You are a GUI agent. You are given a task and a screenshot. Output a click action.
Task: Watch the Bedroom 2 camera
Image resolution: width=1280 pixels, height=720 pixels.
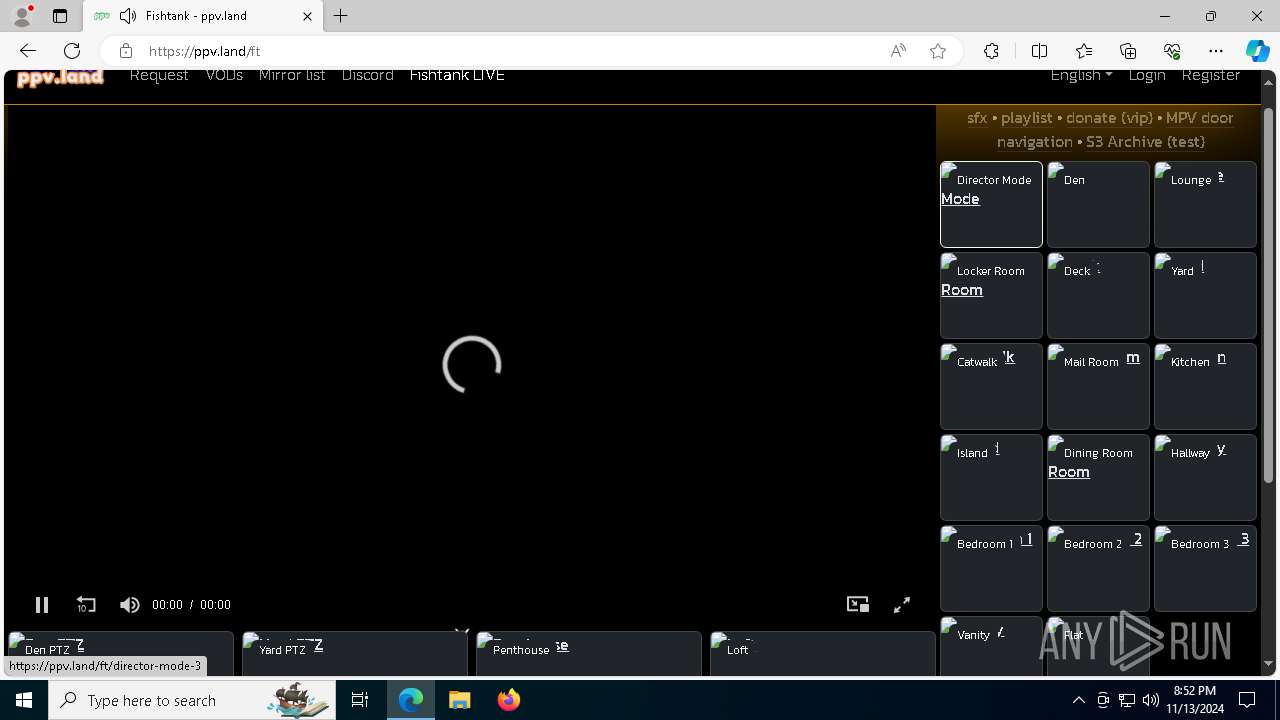click(1098, 568)
